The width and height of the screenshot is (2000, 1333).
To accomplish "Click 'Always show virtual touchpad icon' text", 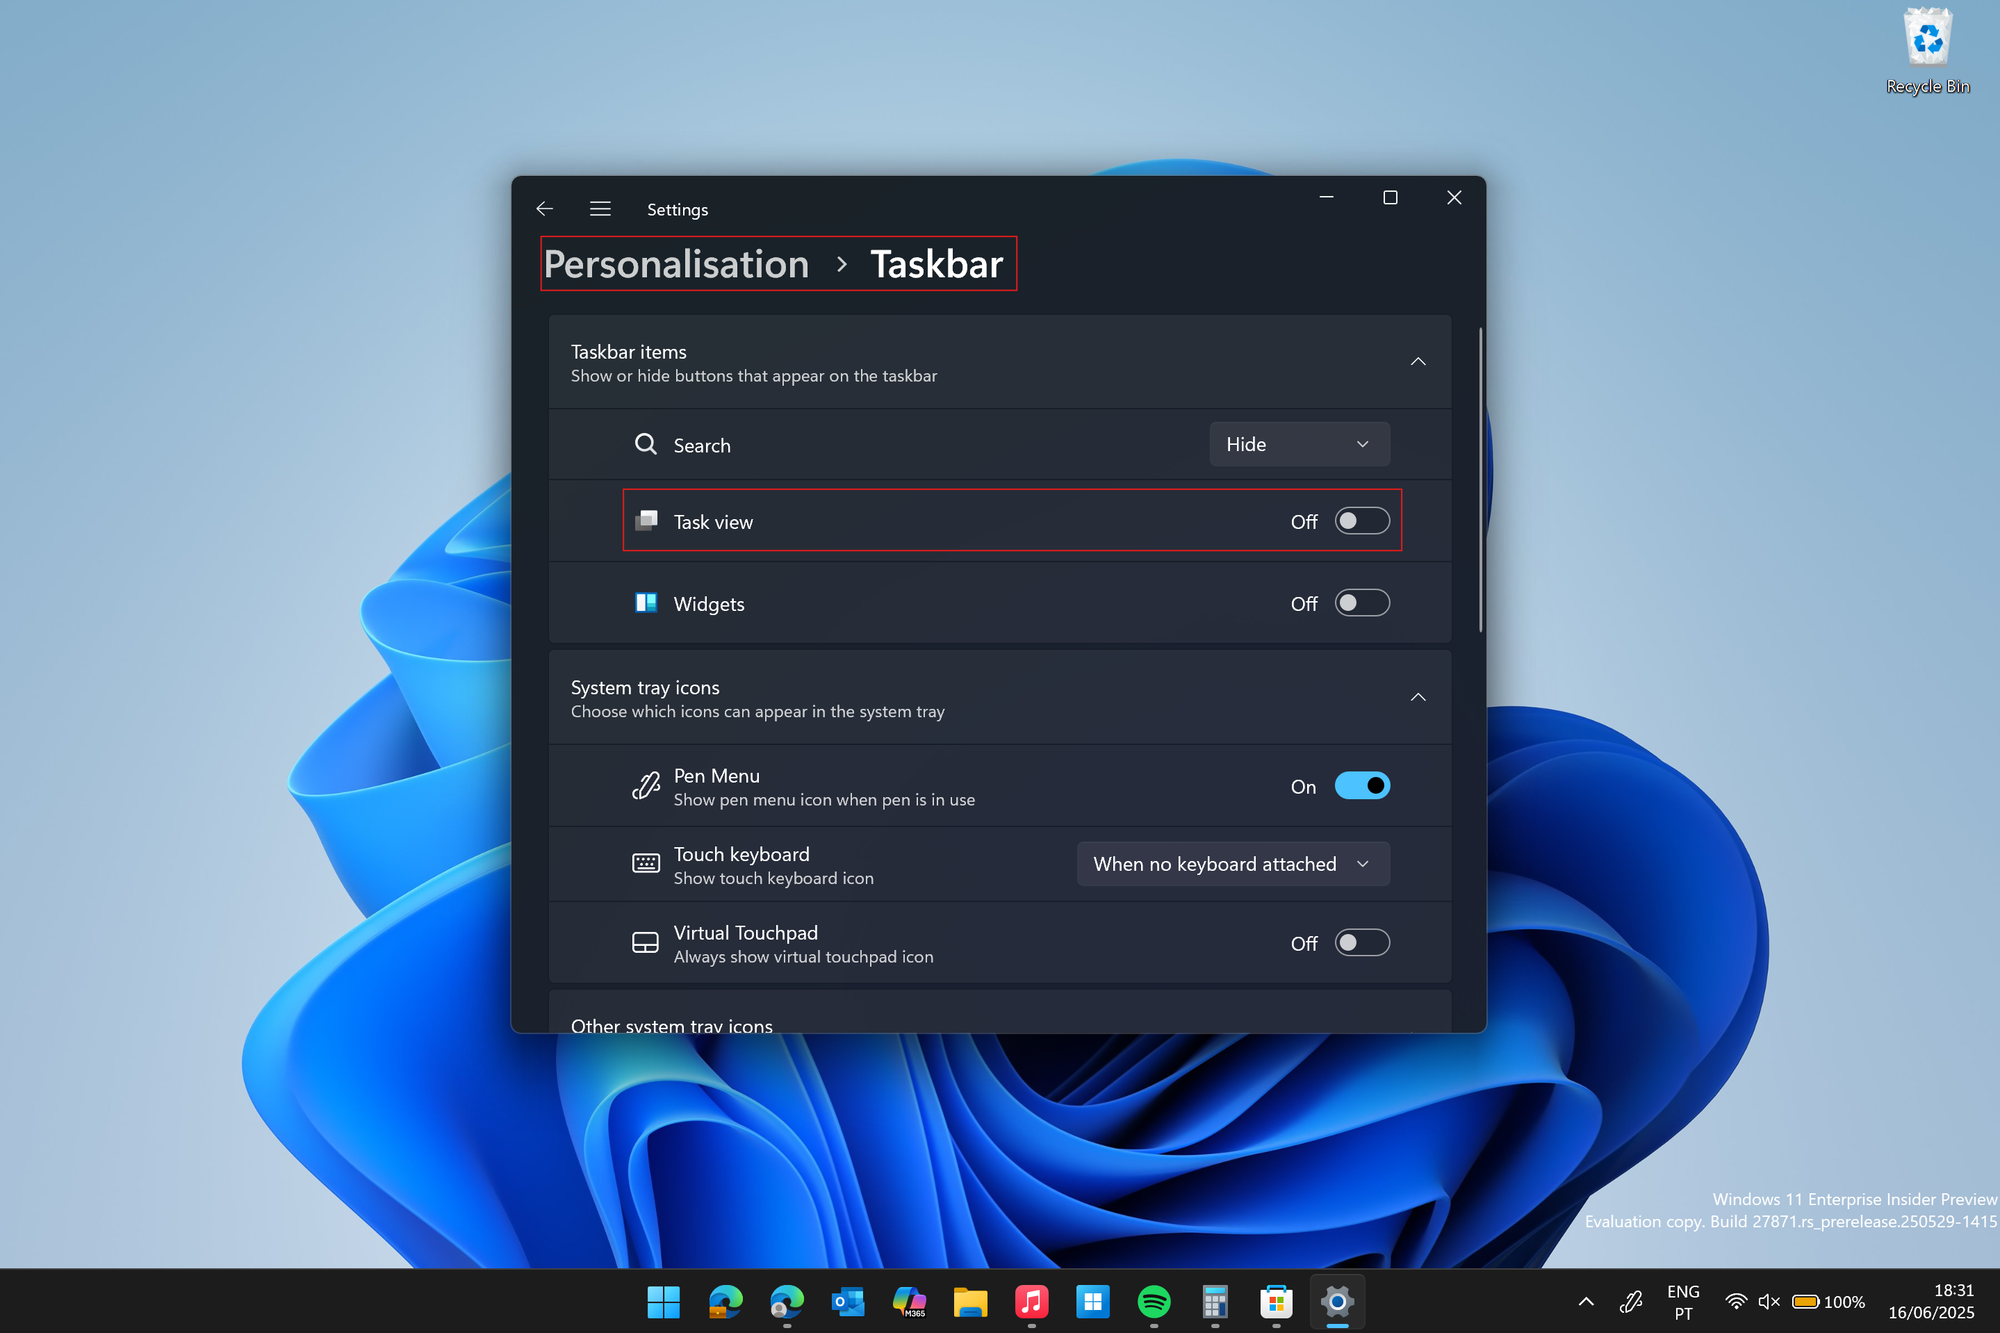I will (x=804, y=957).
